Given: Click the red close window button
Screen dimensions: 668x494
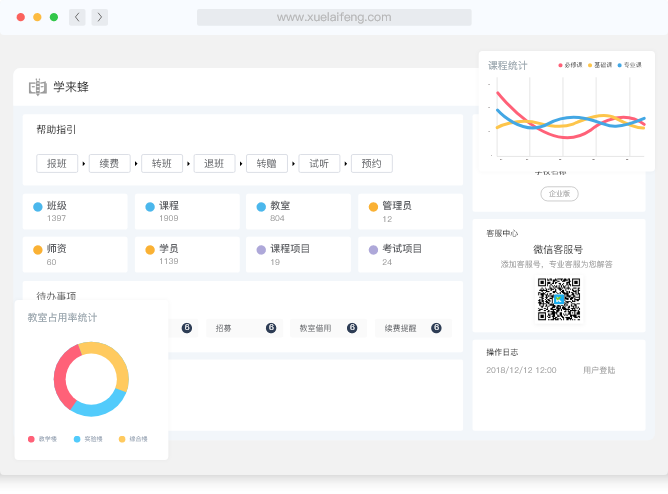Looking at the screenshot, I should (20, 17).
